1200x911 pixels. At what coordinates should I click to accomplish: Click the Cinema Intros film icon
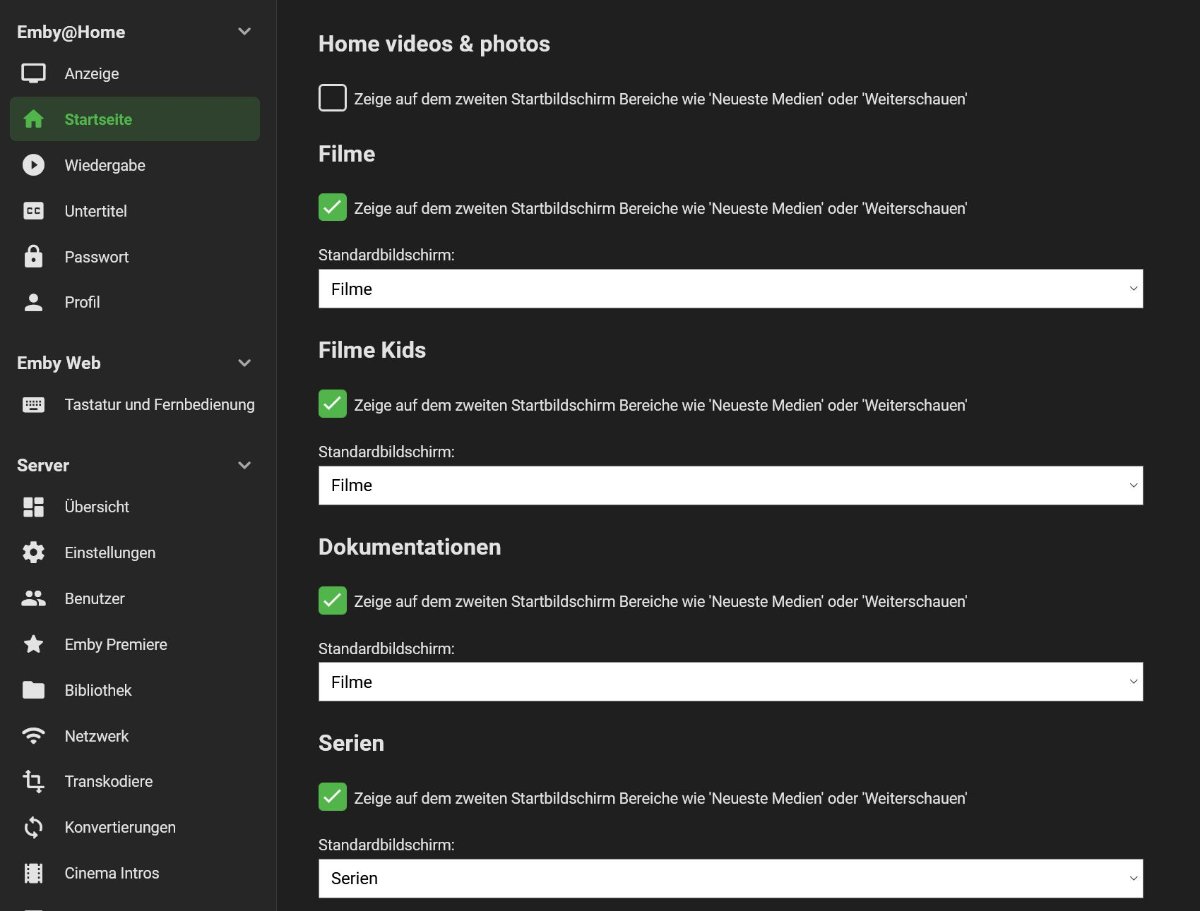coord(34,873)
